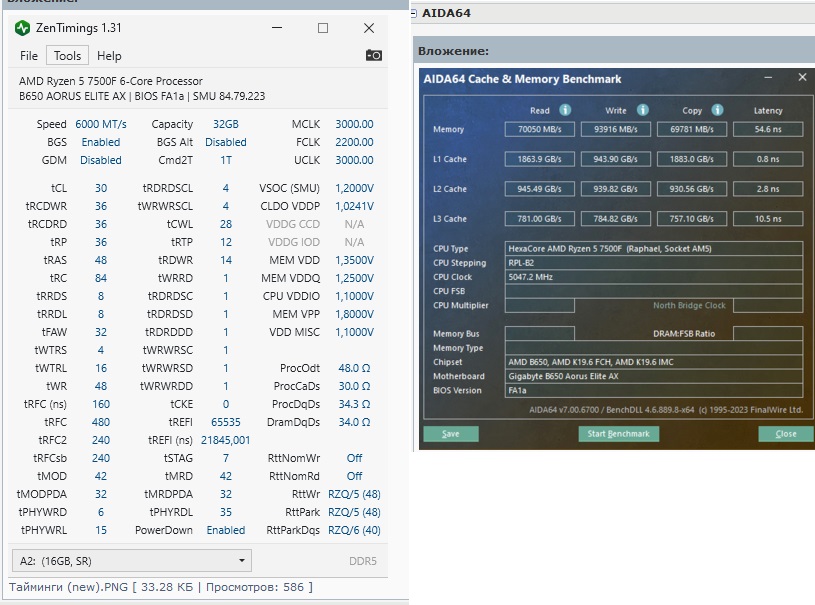The height and width of the screenshot is (605, 815).
Task: Click the BIOS Version FA1a field
Action: point(654,390)
